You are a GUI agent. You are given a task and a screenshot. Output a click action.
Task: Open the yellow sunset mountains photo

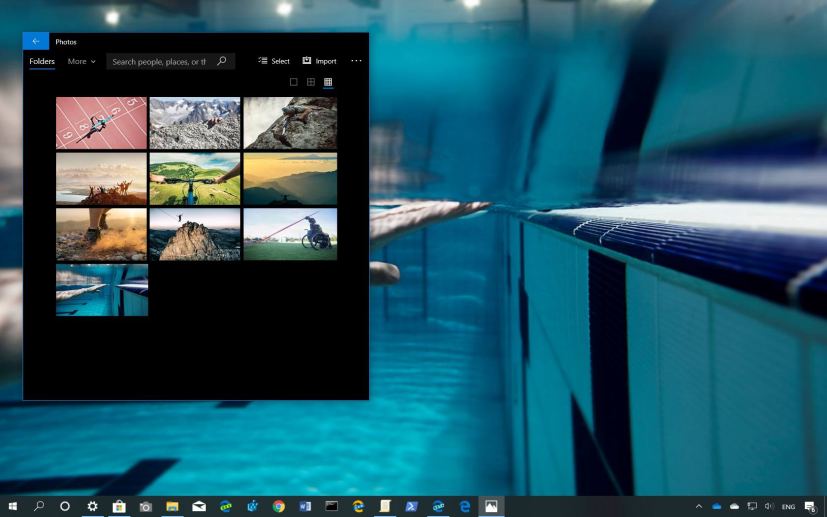(290, 179)
